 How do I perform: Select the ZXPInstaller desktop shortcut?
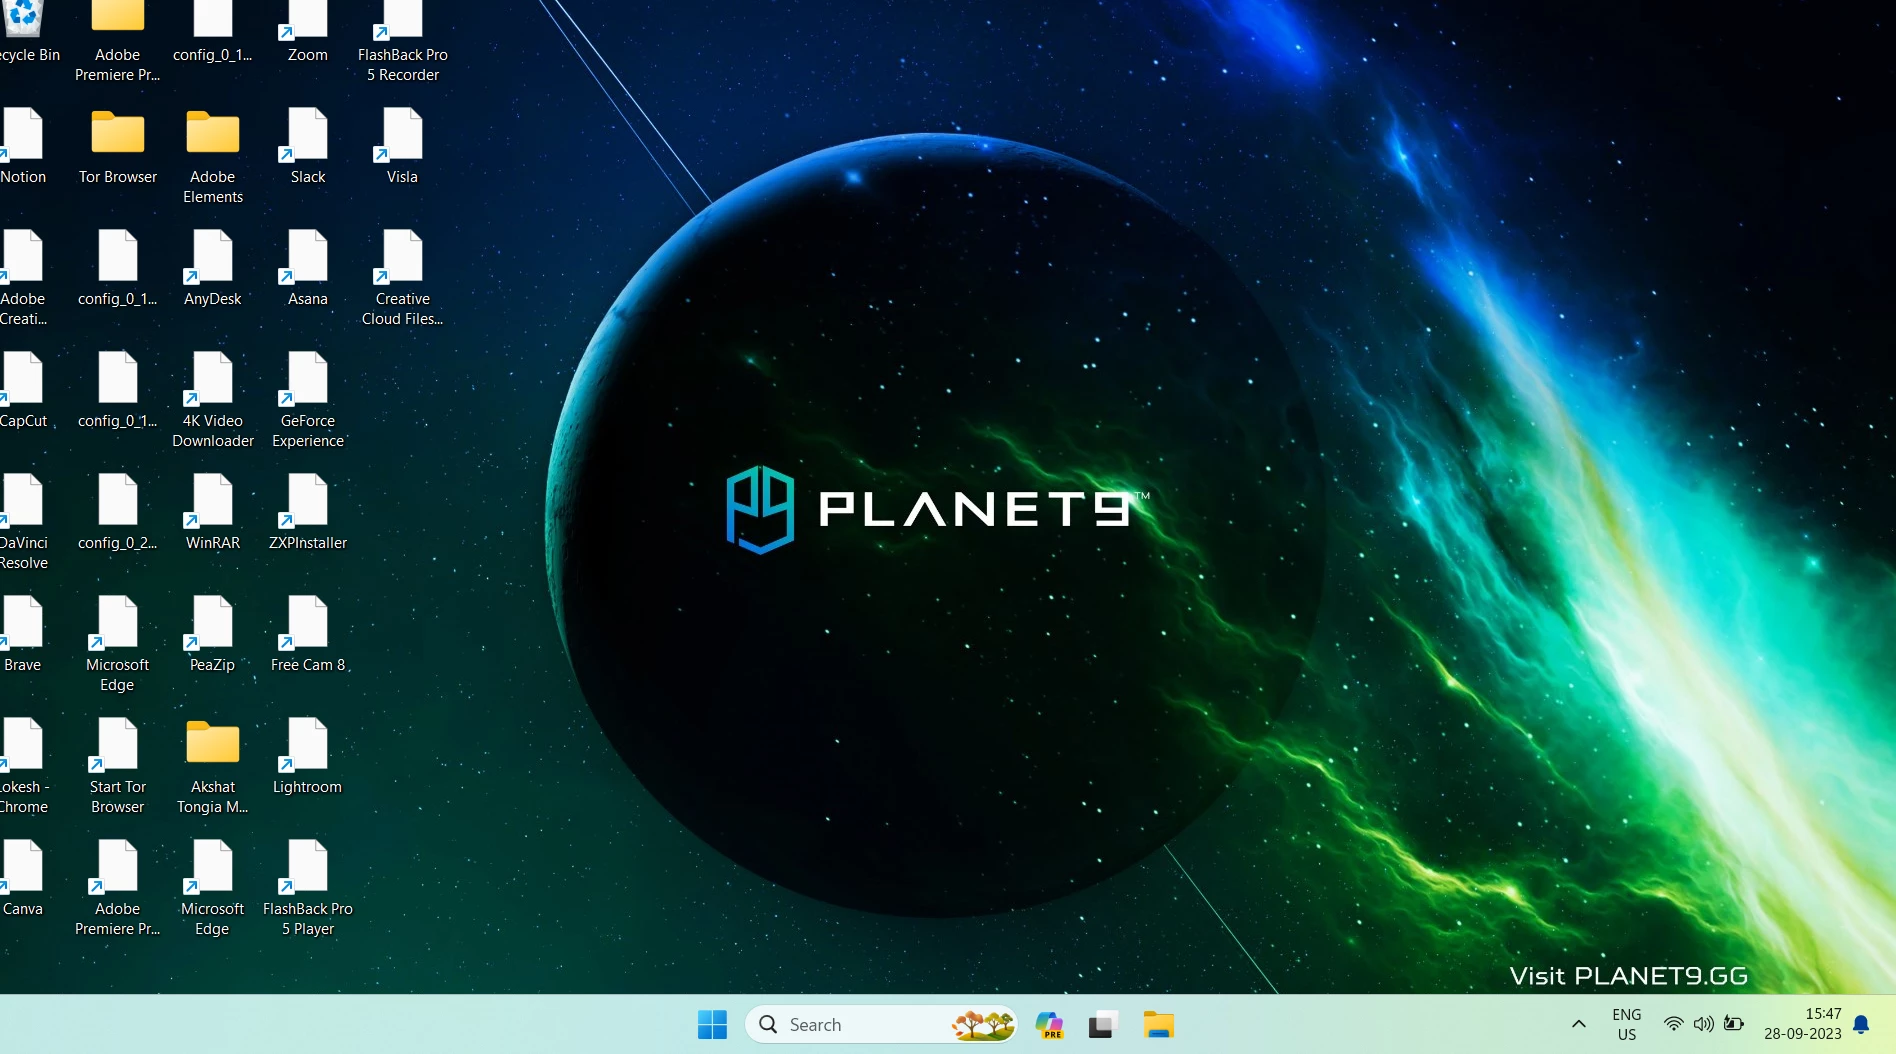point(307,513)
